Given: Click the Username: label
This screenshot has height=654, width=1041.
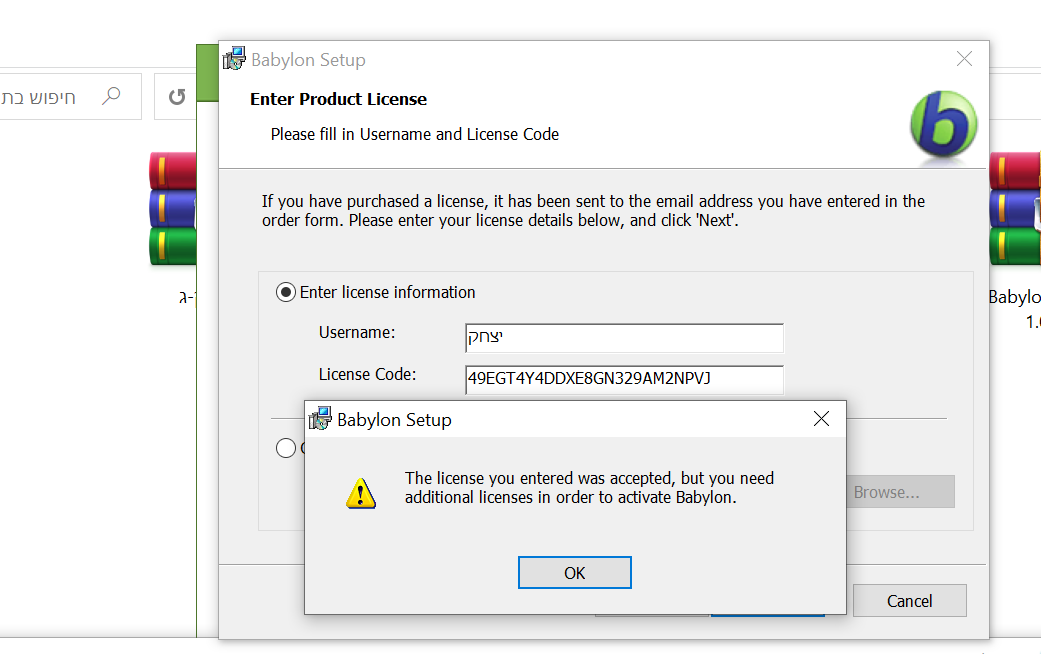Looking at the screenshot, I should [x=357, y=332].
